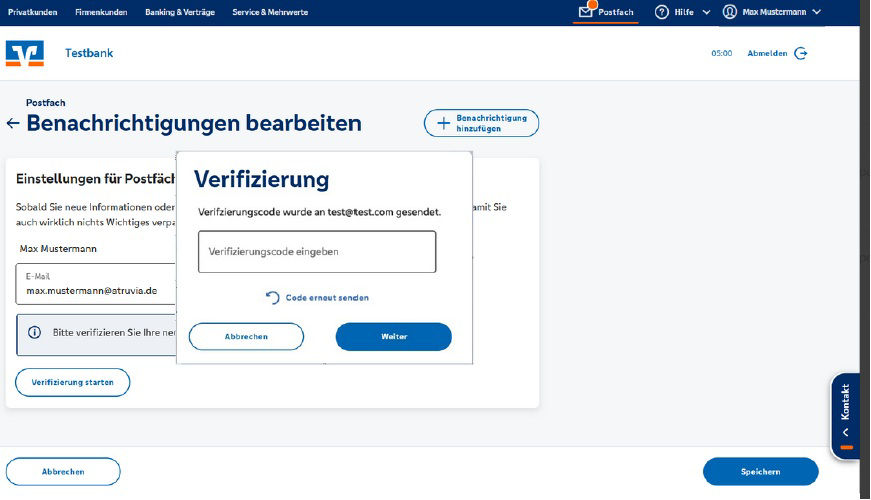The height and width of the screenshot is (500, 871).
Task: Expand the Max Mustermann account dropdown chevron
Action: click(x=816, y=12)
